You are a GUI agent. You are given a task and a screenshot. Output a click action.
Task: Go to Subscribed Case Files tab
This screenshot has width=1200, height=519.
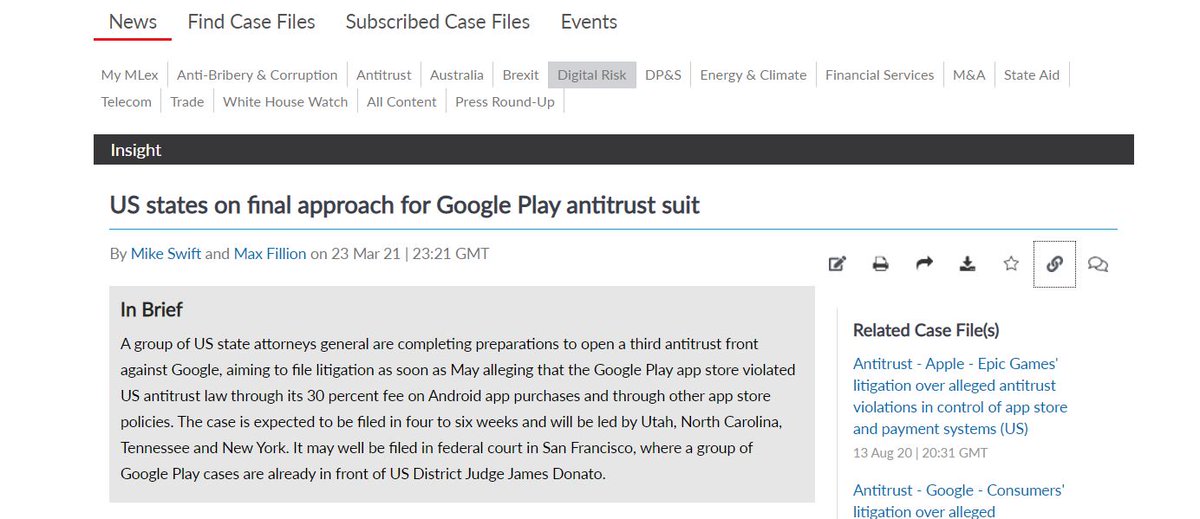pos(438,21)
